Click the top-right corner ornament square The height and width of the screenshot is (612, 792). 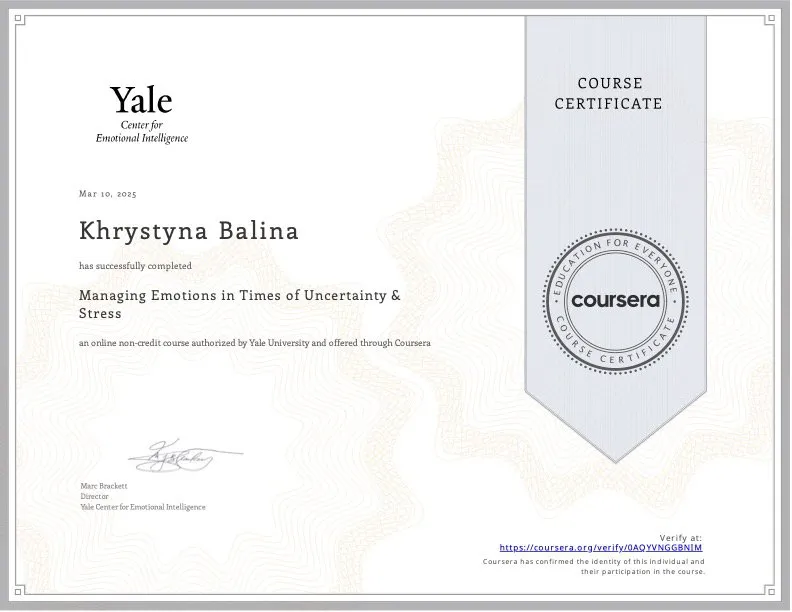click(771, 19)
